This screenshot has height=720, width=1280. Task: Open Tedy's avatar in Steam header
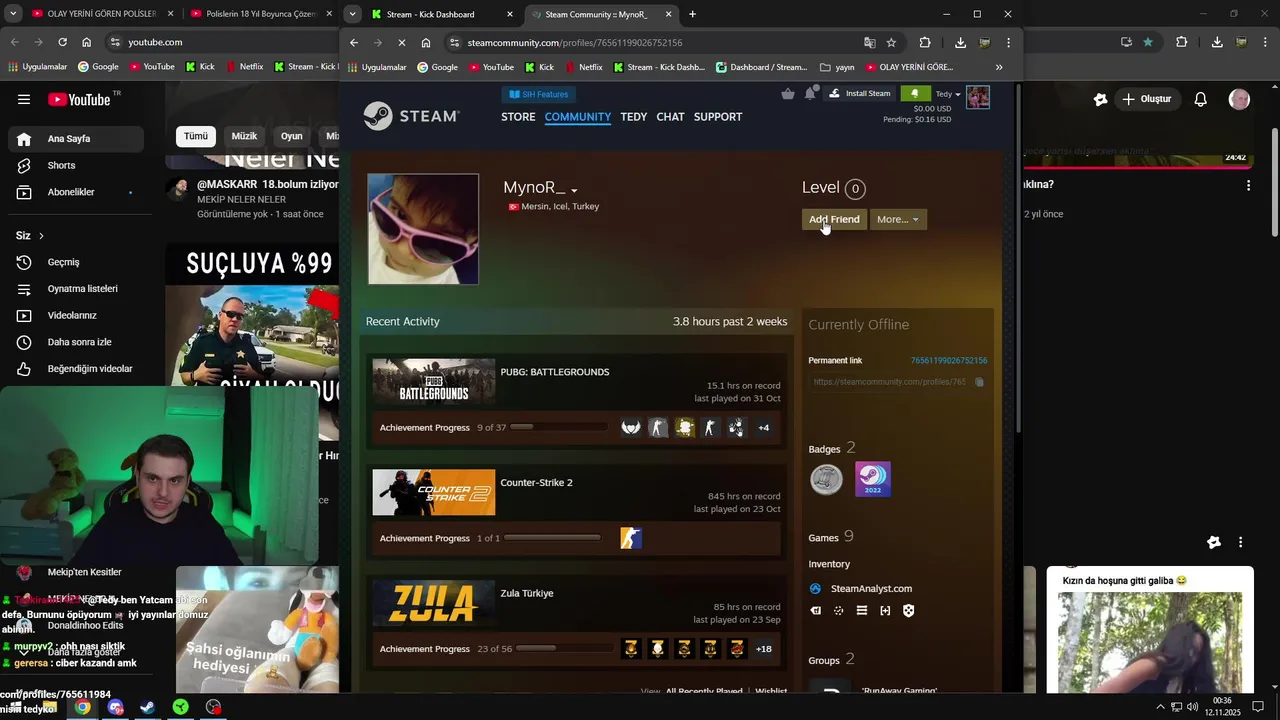coord(978,96)
